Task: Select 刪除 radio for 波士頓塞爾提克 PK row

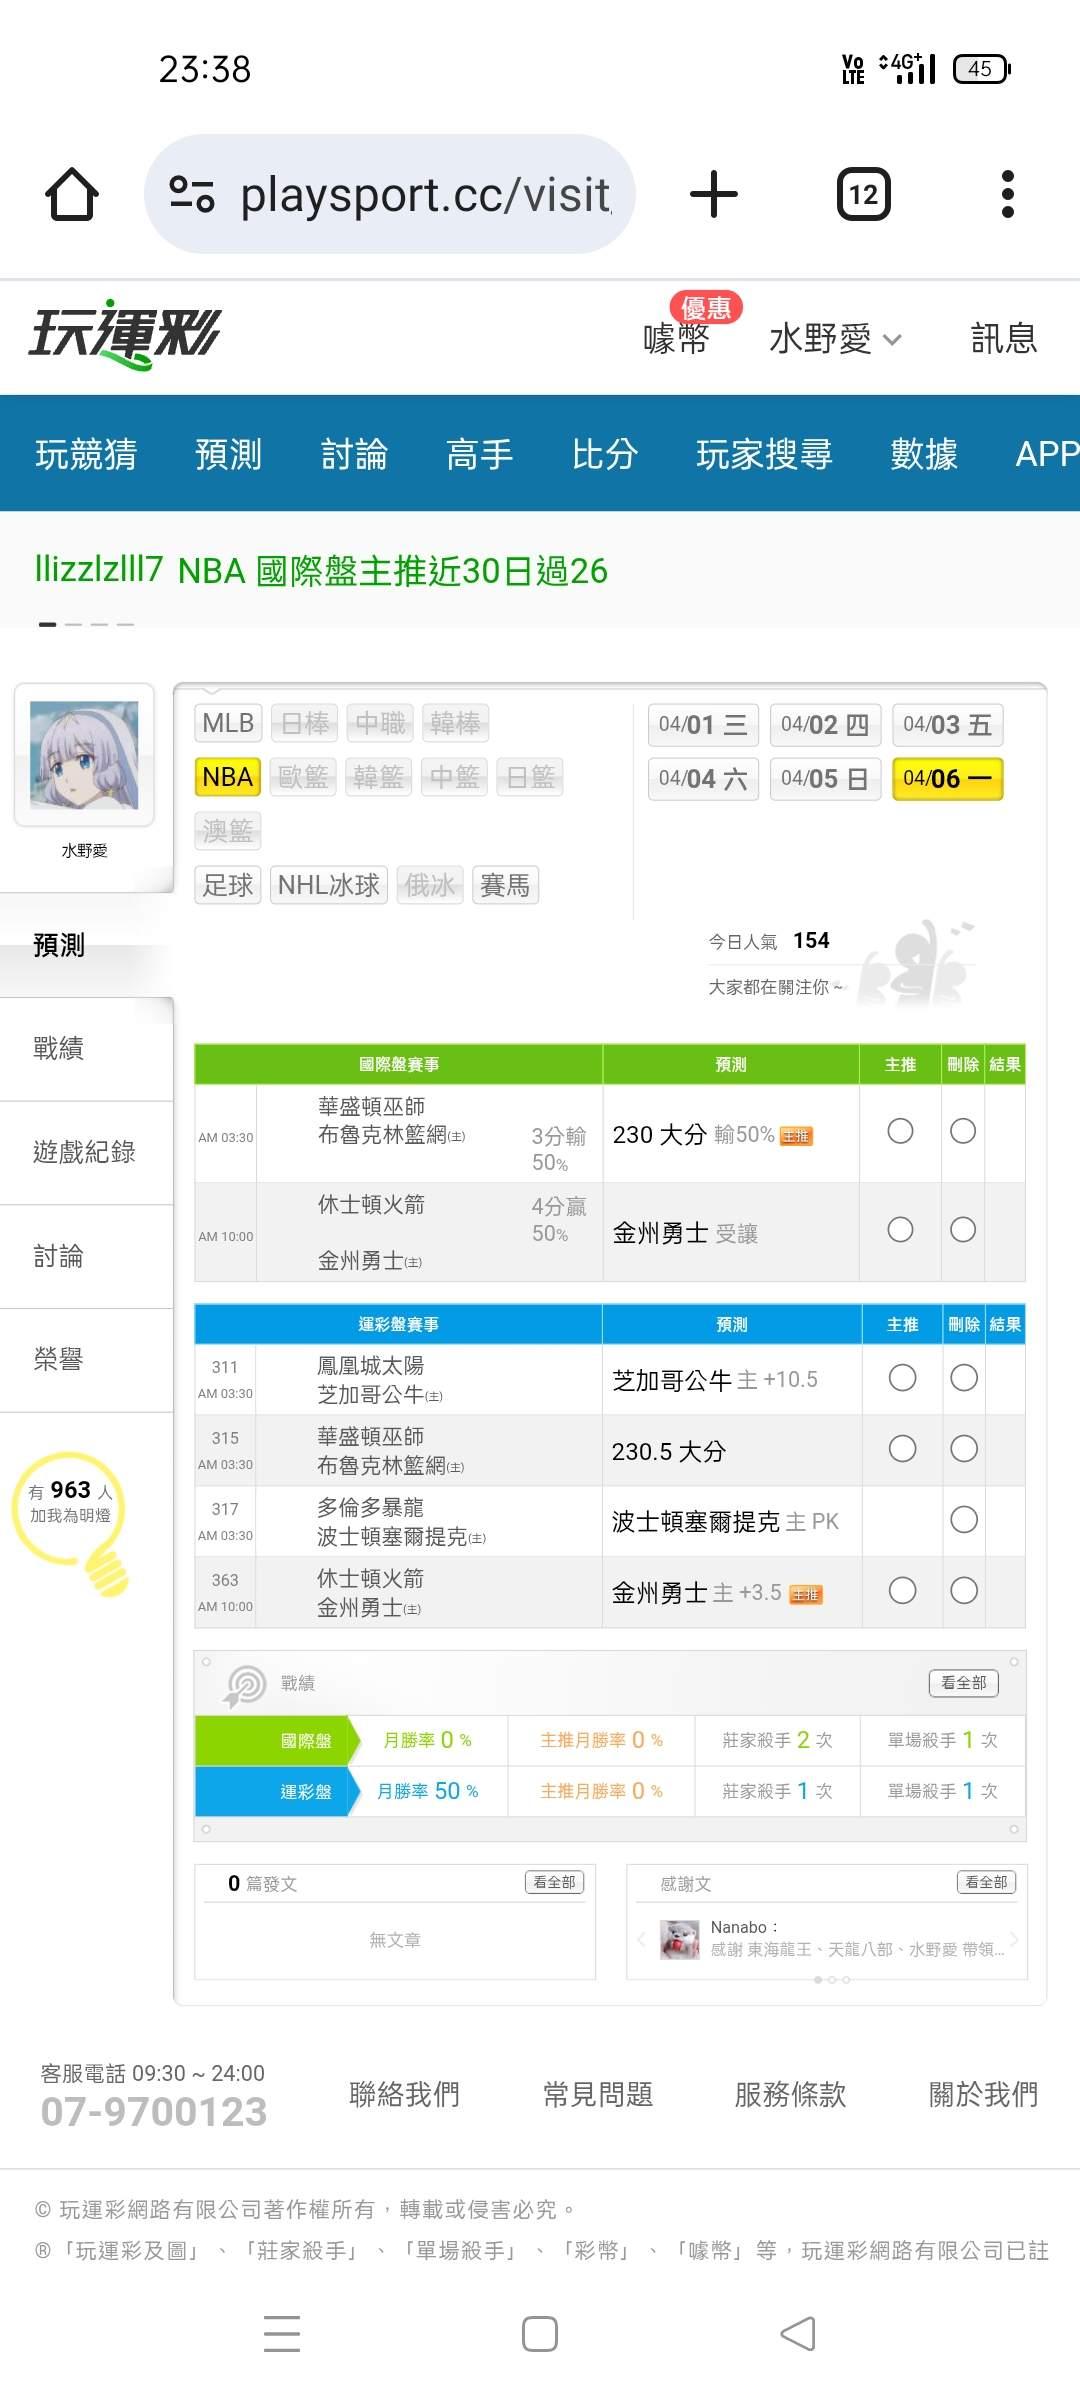Action: coord(964,1520)
